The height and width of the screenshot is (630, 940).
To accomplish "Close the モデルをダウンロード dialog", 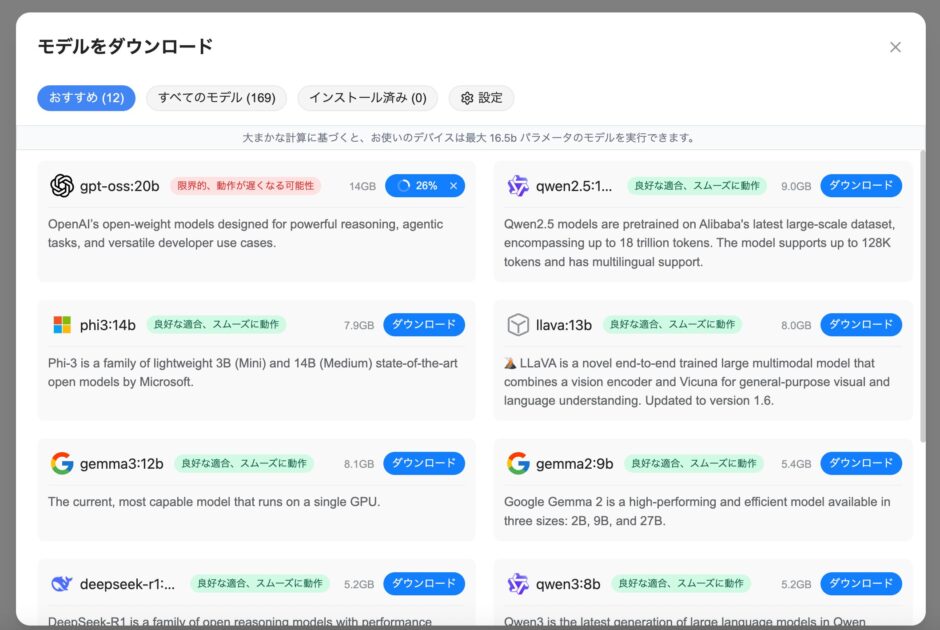I will point(895,47).
